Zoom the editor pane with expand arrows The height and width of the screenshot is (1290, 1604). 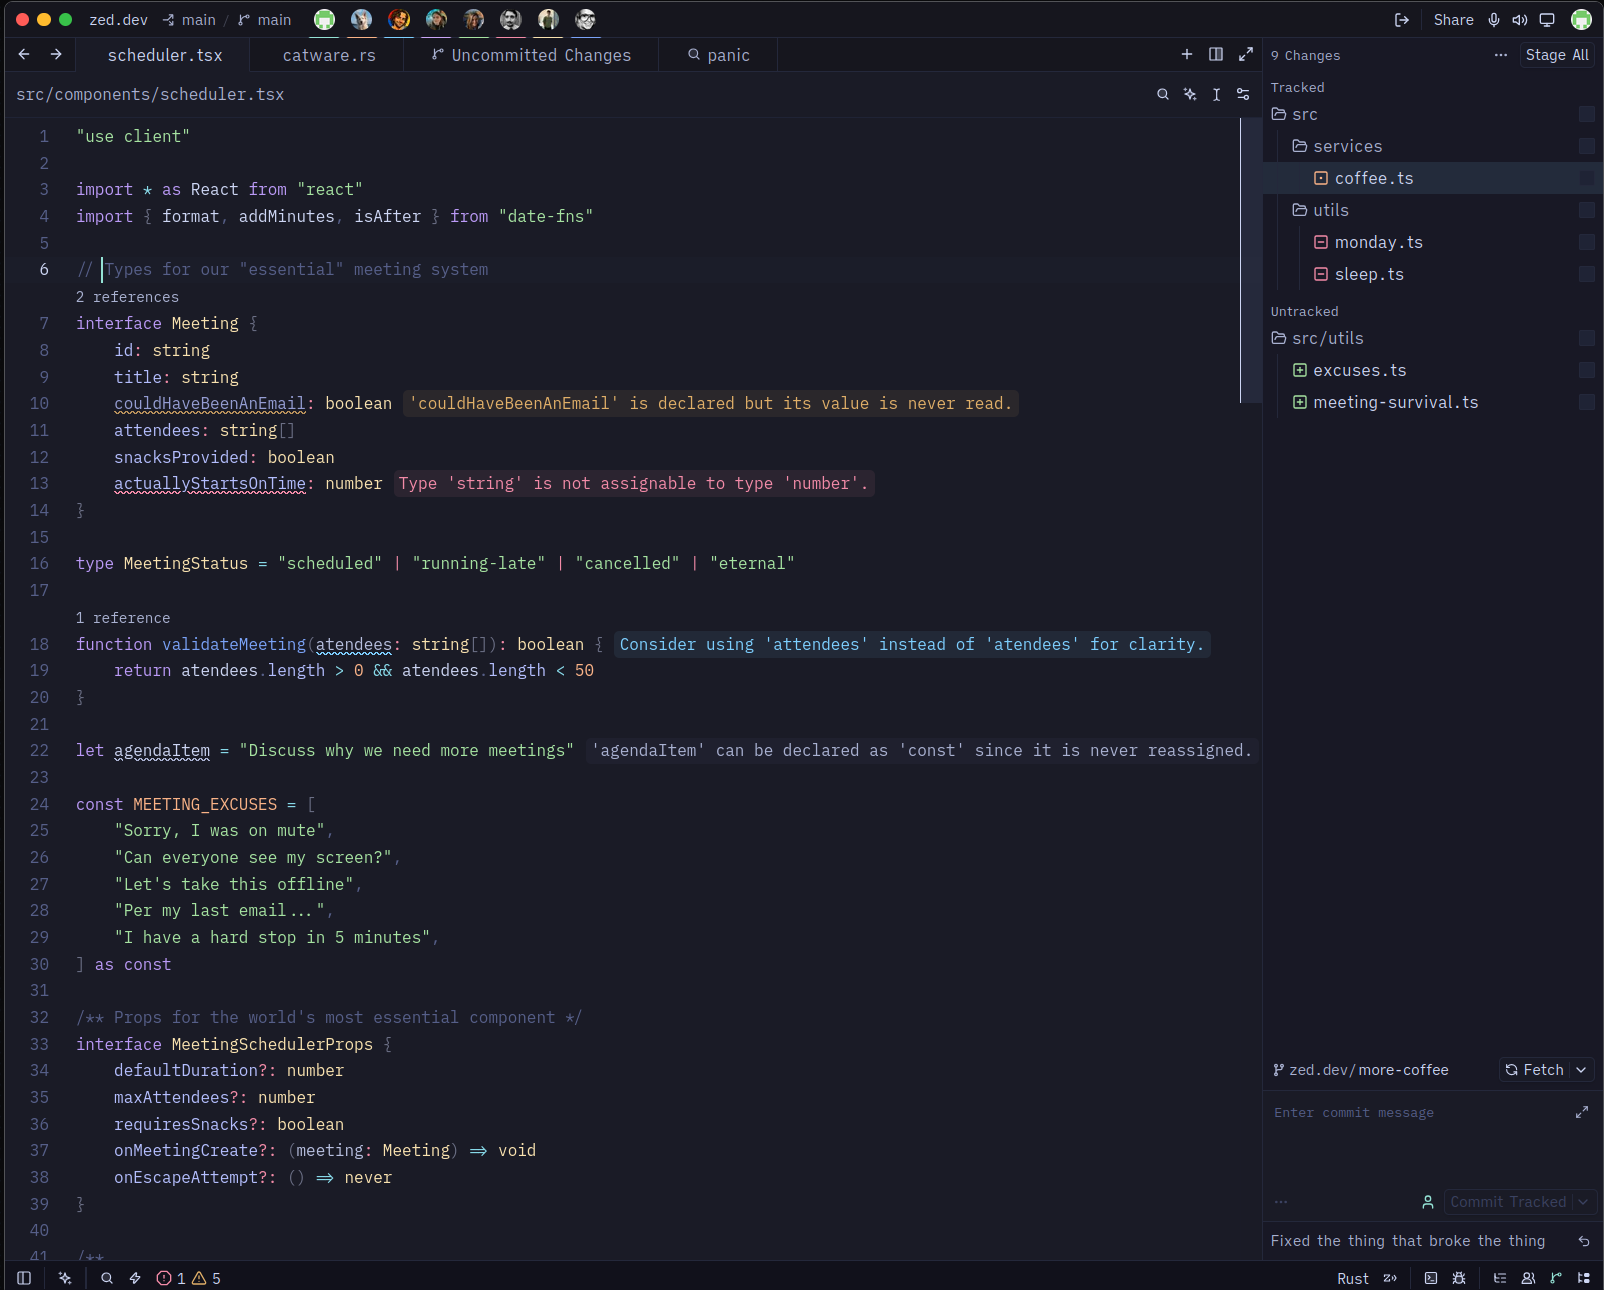1246,54
